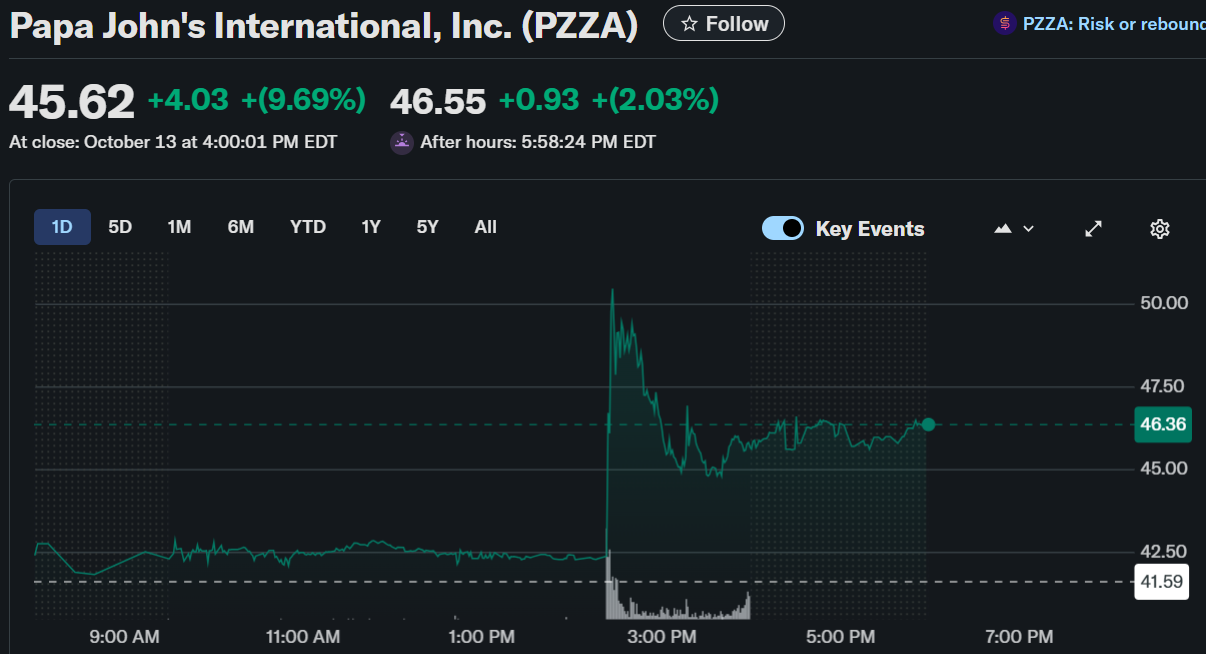Image resolution: width=1206 pixels, height=654 pixels.
Task: Open chart type dropdown chevron
Action: pos(1028,229)
